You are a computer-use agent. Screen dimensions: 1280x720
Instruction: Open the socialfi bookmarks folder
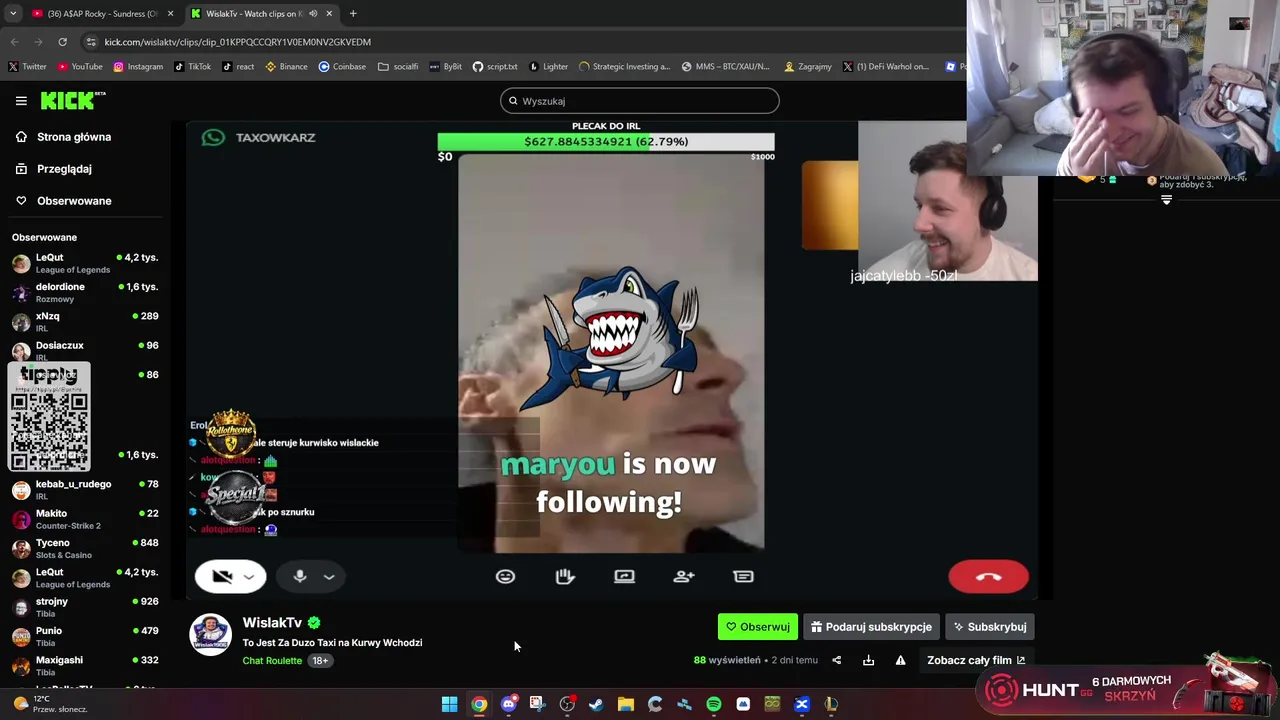pos(398,67)
